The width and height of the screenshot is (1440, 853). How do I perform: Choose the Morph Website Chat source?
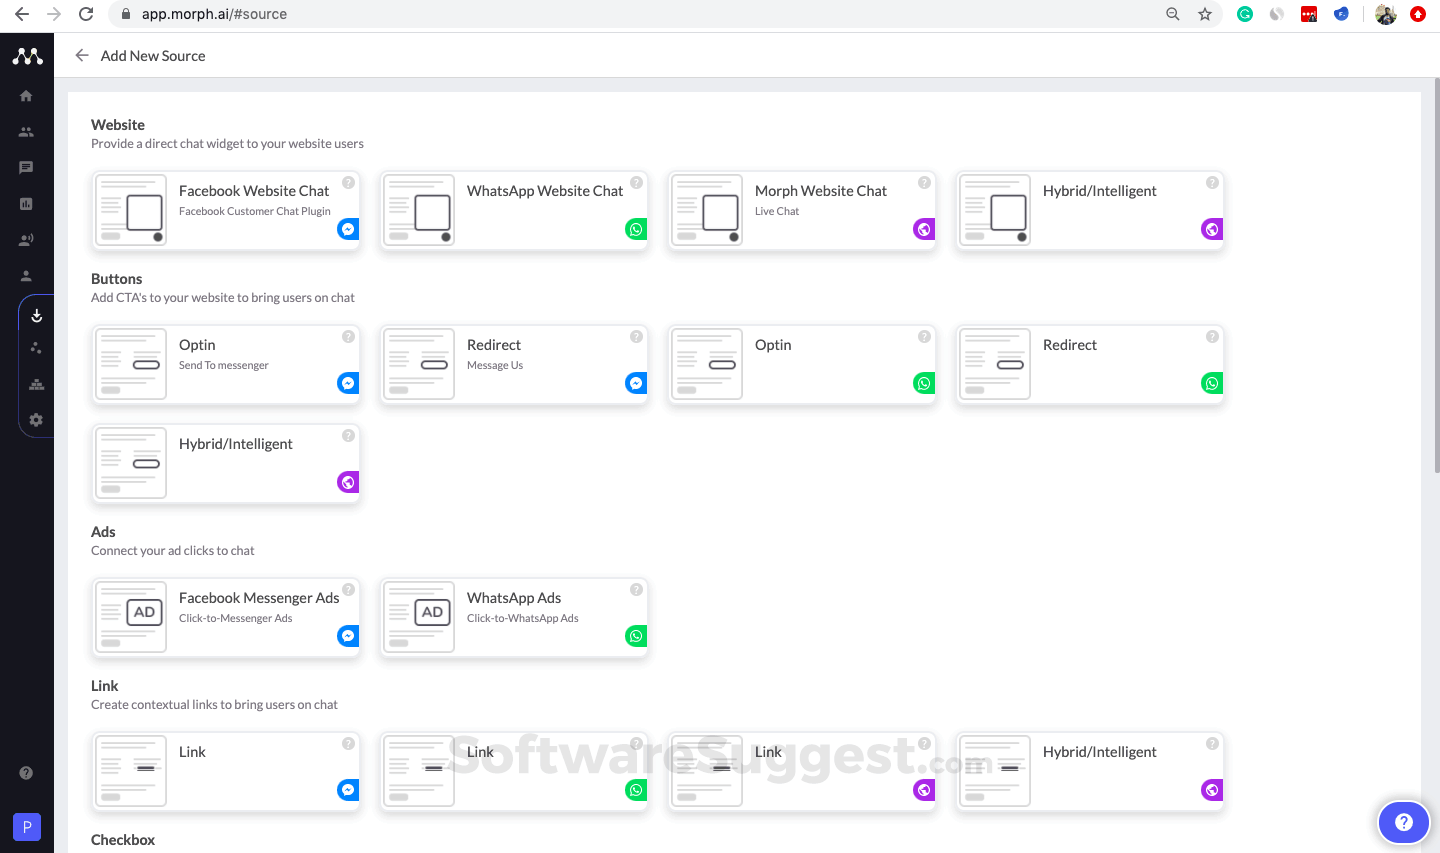[x=802, y=210]
